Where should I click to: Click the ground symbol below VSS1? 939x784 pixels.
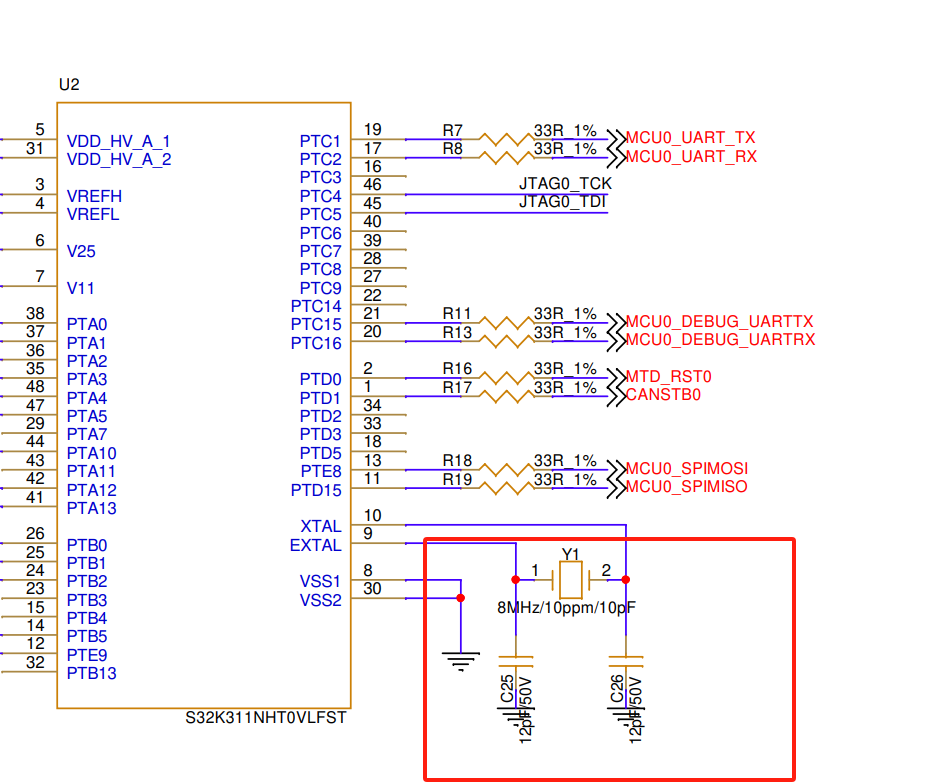[460, 660]
